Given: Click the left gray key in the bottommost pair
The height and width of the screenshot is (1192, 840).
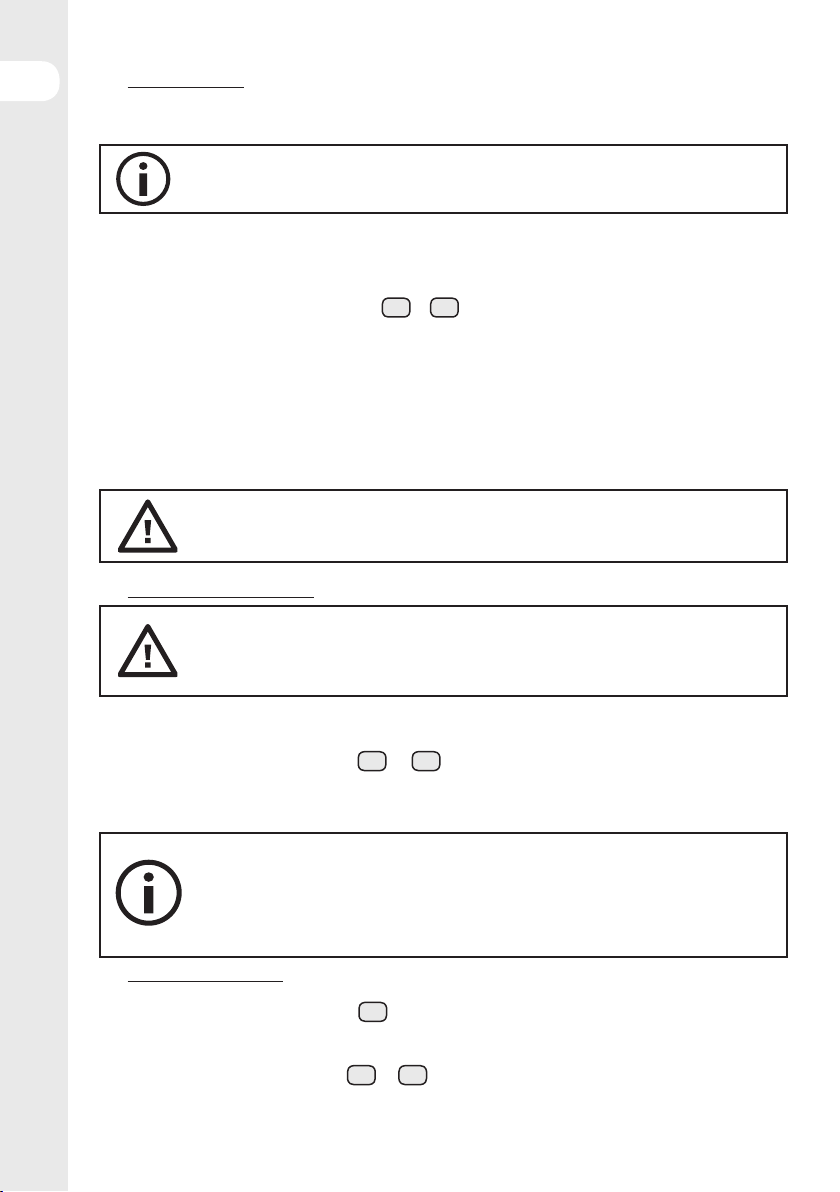Looking at the screenshot, I should tap(361, 1075).
